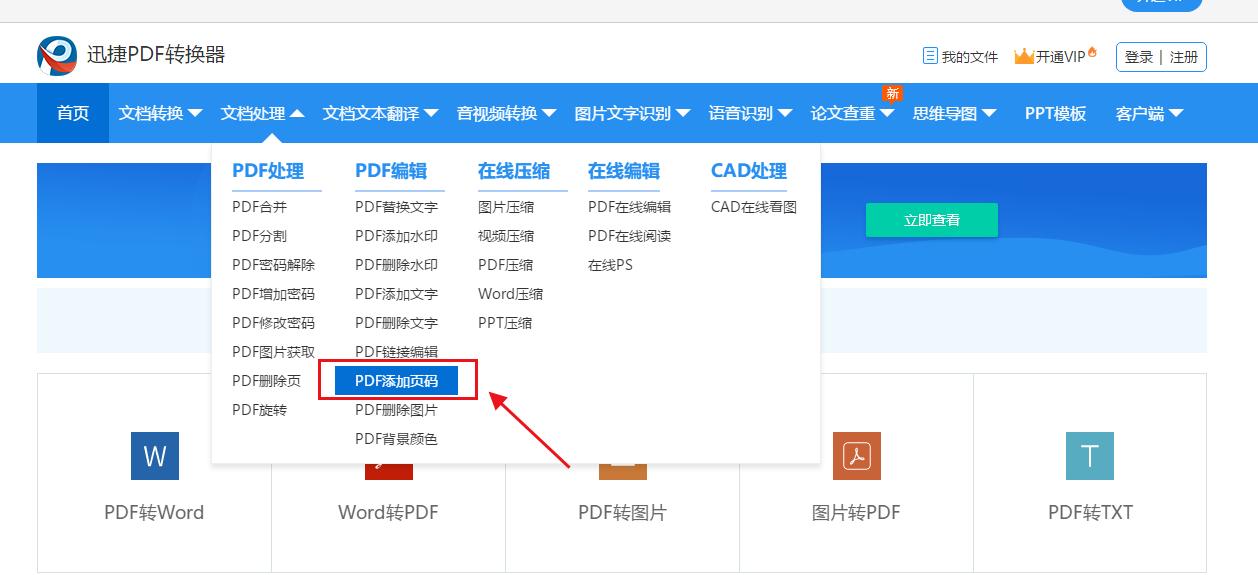Choose PDF密码解除 option
Image resolution: width=1258 pixels, height=575 pixels.
[273, 265]
